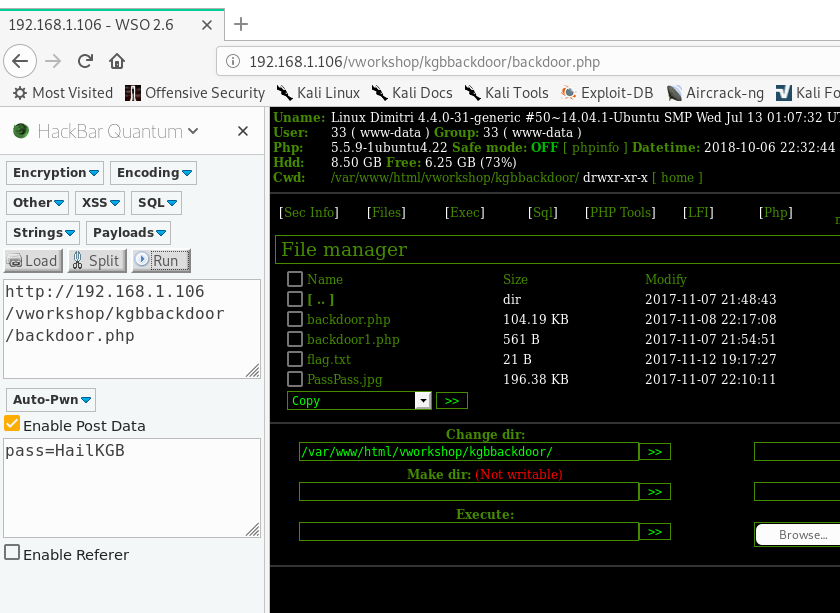This screenshot has height=613, width=840.
Task: Switch to the Sec Info tab
Action: click(x=309, y=212)
